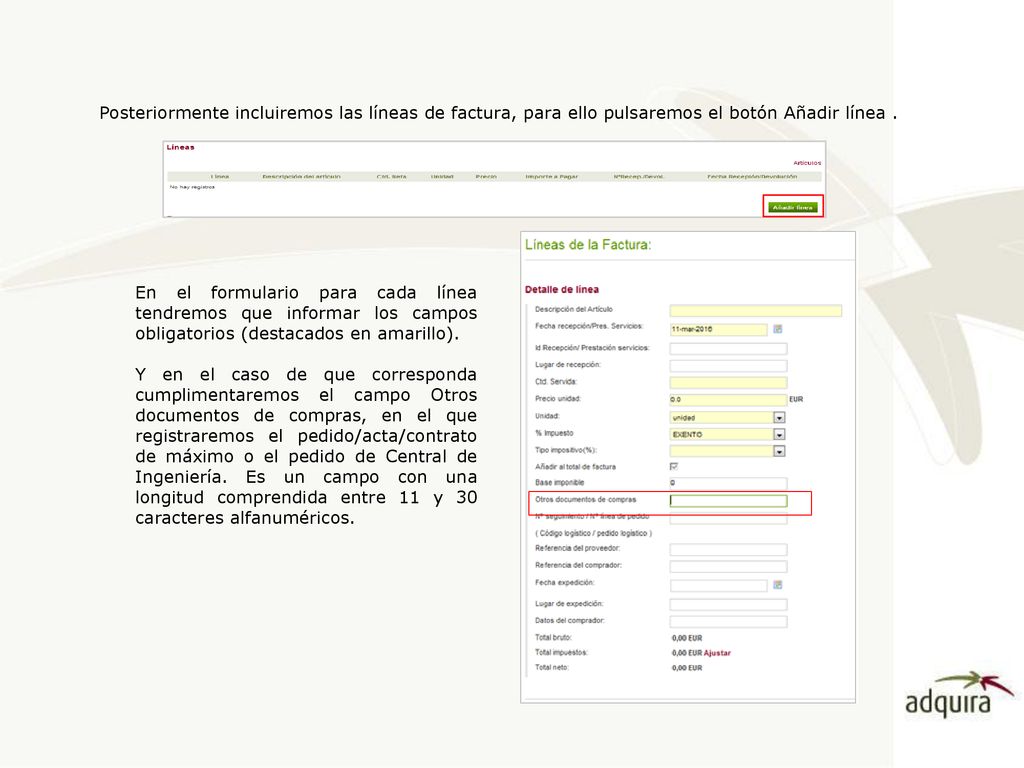The image size is (1024, 768).
Task: Click the Añadir línea green button
Action: coord(792,207)
